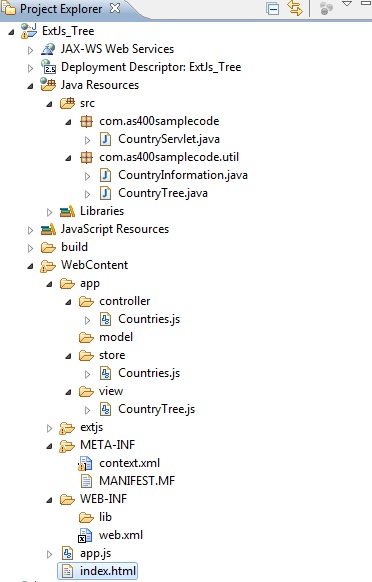Viewport: 372px width, 582px height.
Task: Click the build folder icon
Action: [x=48, y=247]
